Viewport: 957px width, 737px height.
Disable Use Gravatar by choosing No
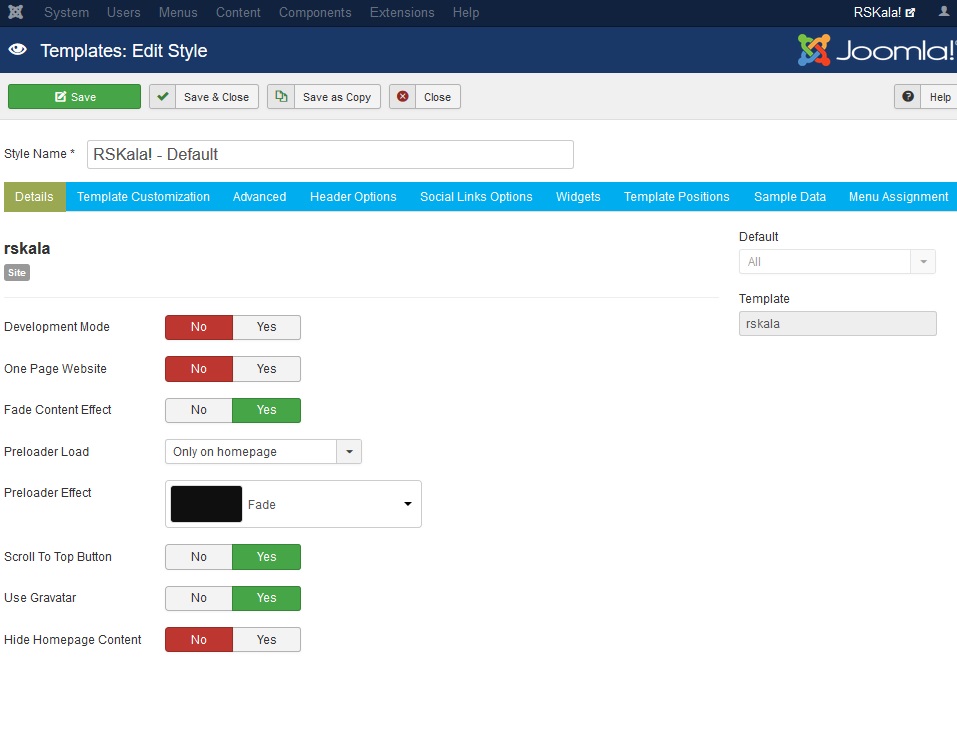pyautogui.click(x=199, y=598)
